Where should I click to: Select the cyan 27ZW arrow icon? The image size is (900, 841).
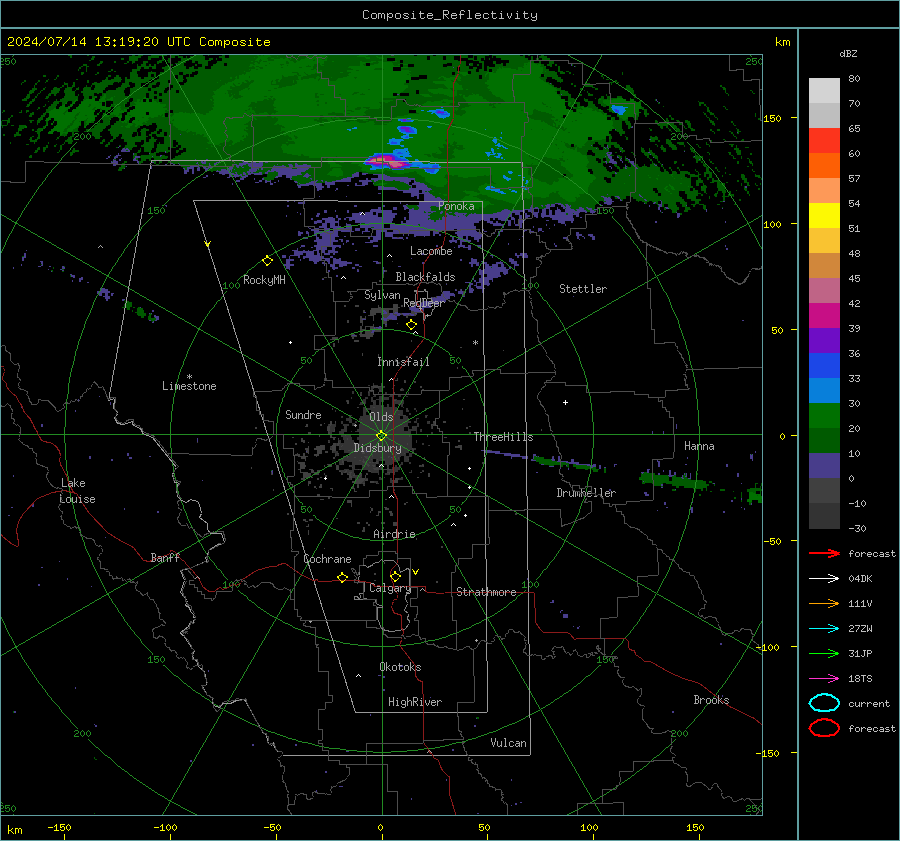pos(824,629)
